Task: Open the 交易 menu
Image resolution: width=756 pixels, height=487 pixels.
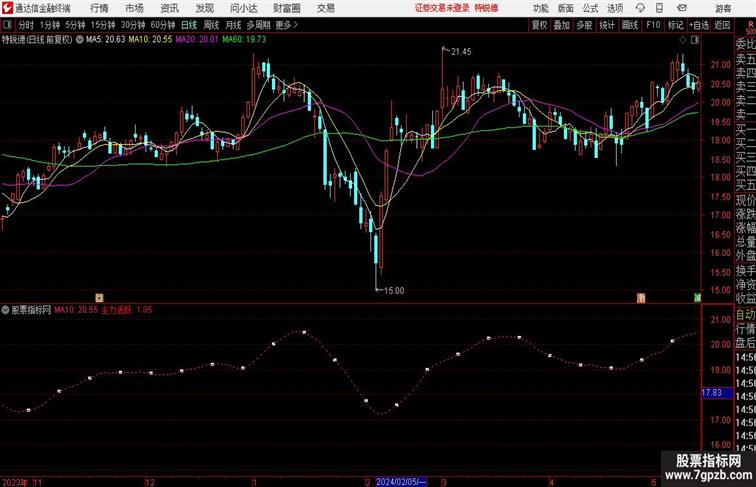Action: pyautogui.click(x=325, y=8)
